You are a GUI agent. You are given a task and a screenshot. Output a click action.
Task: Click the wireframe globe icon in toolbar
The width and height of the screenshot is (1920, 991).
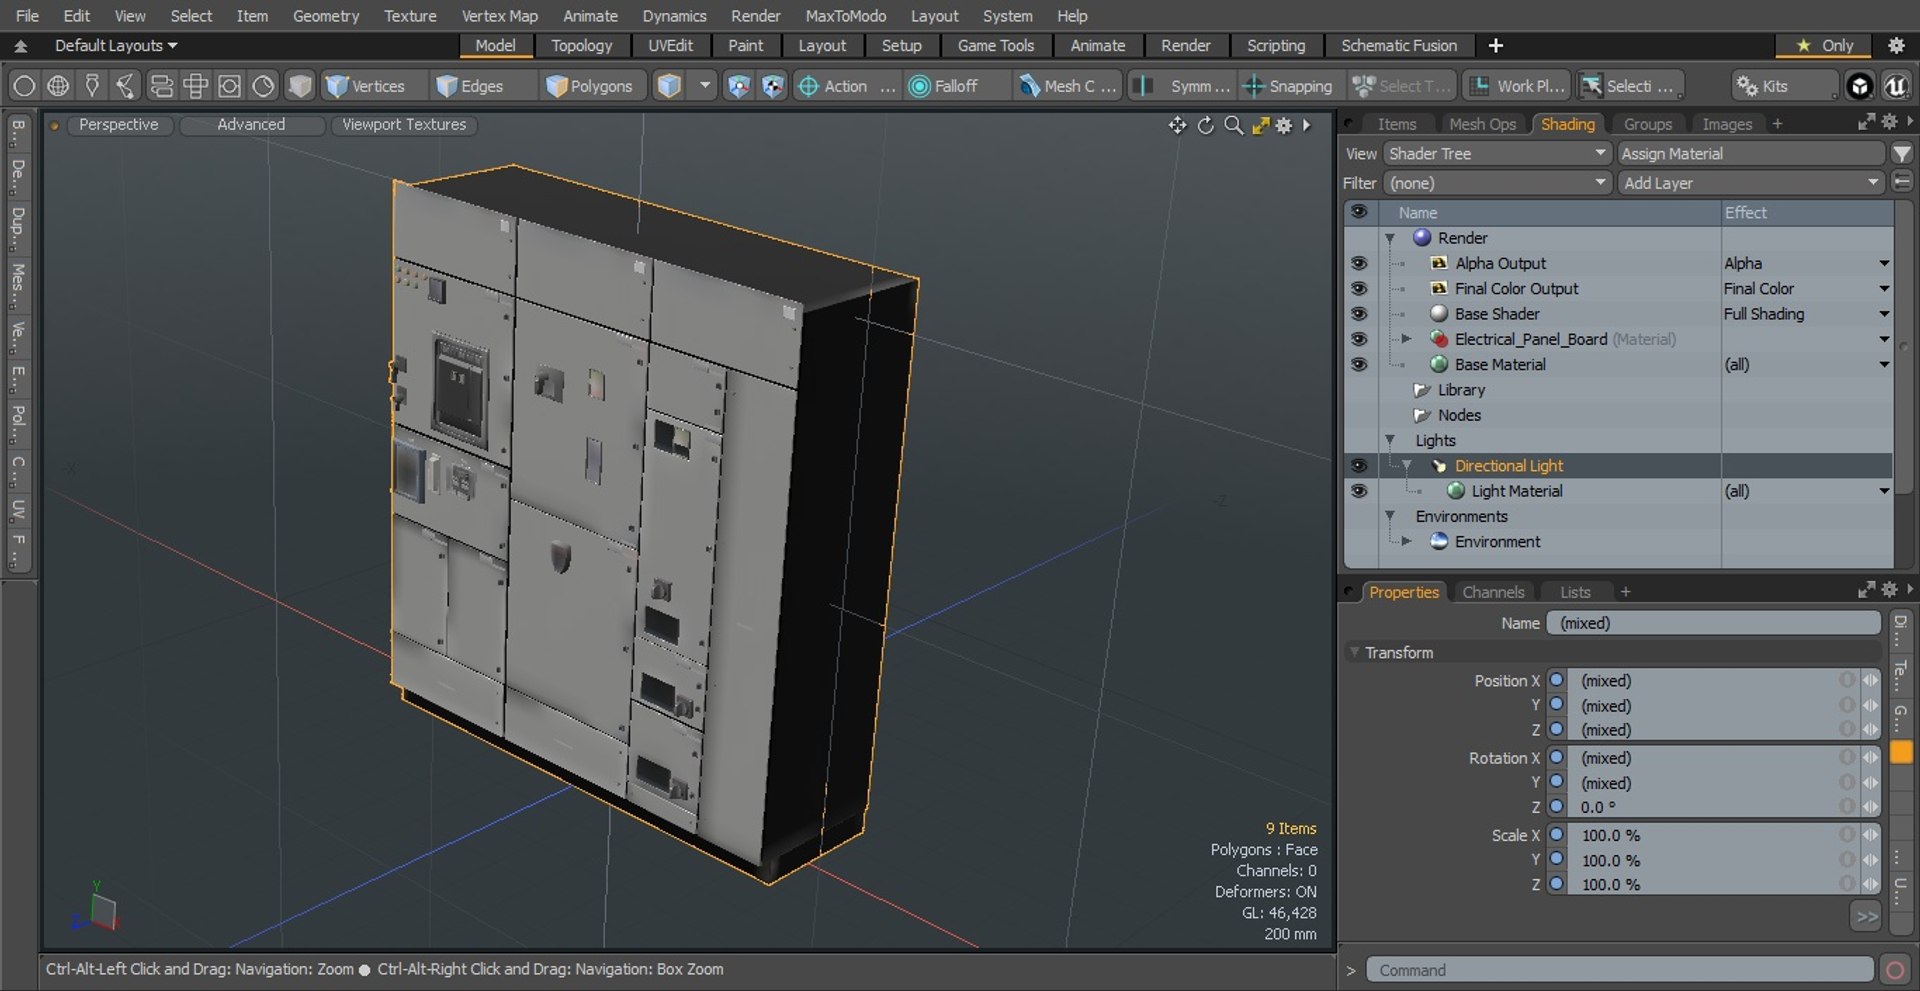coord(58,86)
